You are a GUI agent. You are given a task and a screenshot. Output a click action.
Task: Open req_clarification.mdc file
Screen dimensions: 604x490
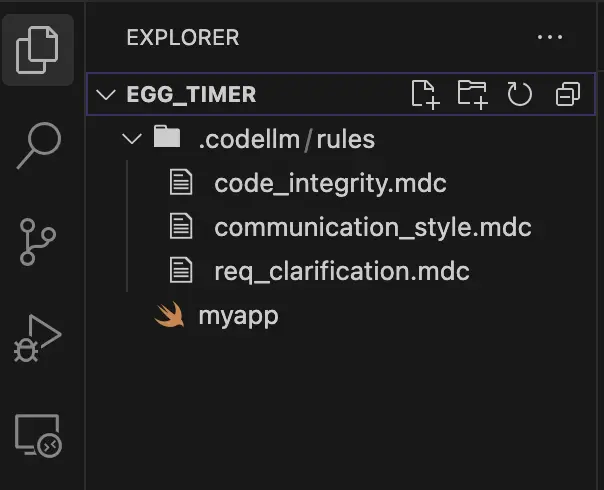tap(341, 271)
